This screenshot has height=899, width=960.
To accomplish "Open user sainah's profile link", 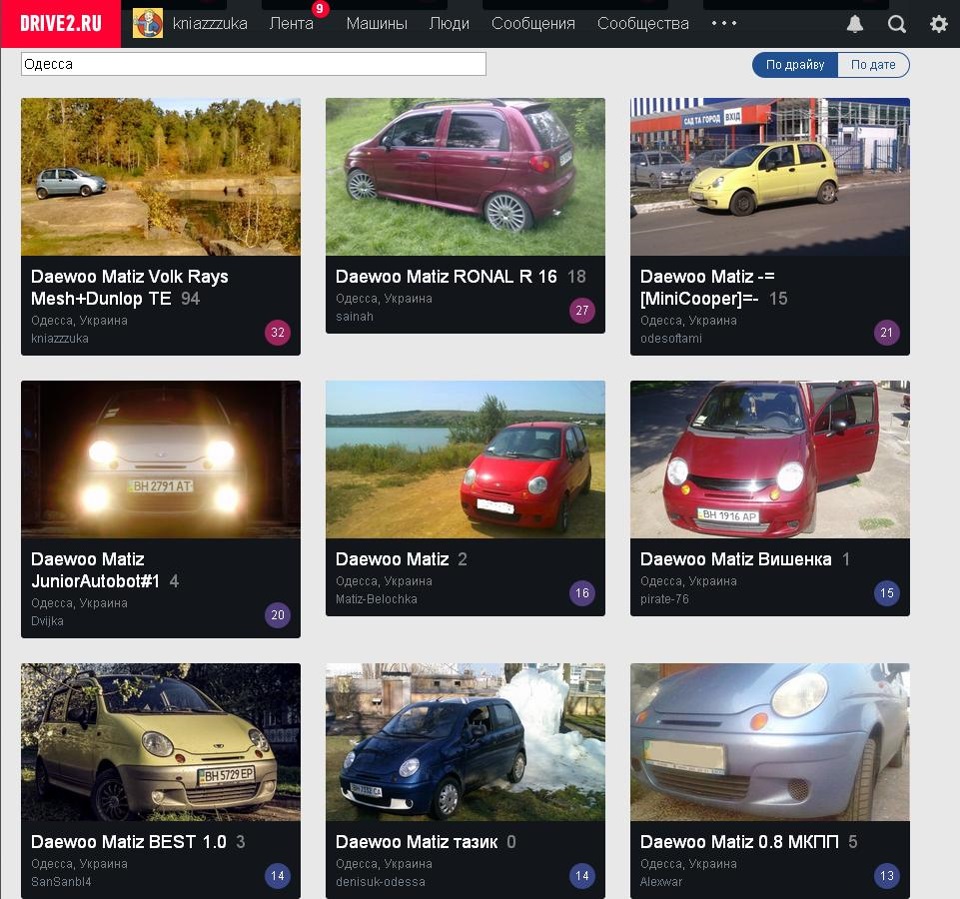I will [x=354, y=317].
